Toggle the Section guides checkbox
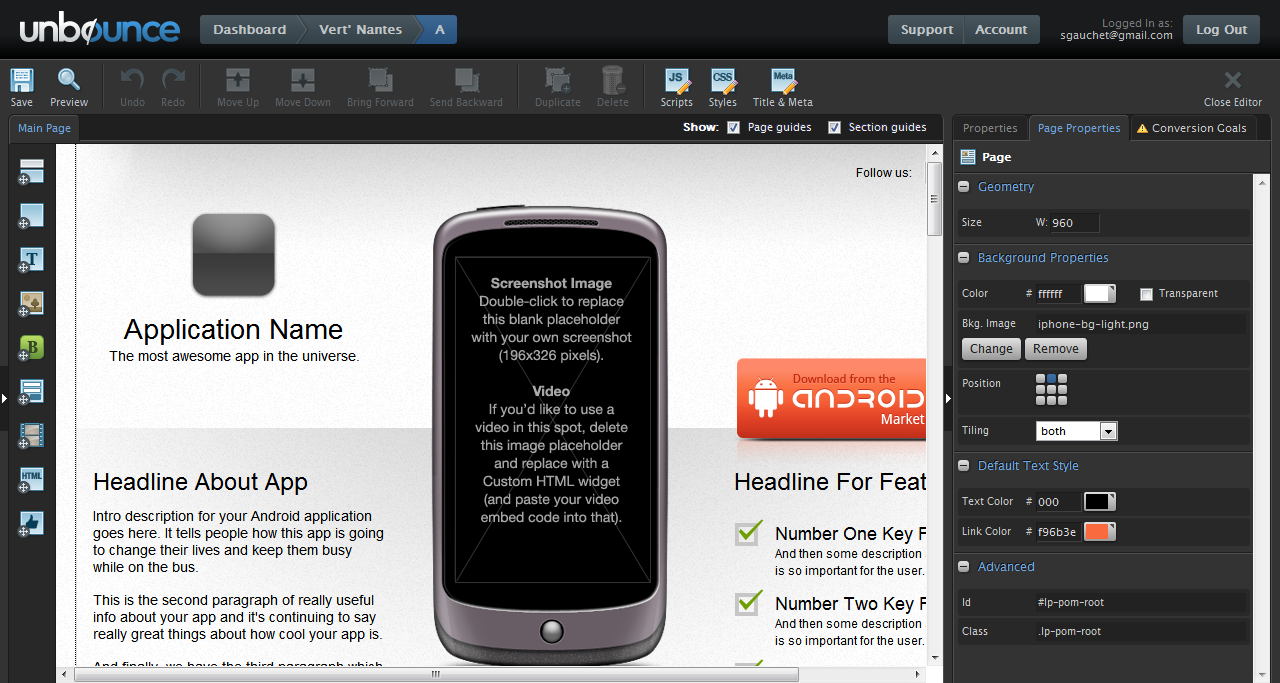1280x683 pixels. coord(834,128)
